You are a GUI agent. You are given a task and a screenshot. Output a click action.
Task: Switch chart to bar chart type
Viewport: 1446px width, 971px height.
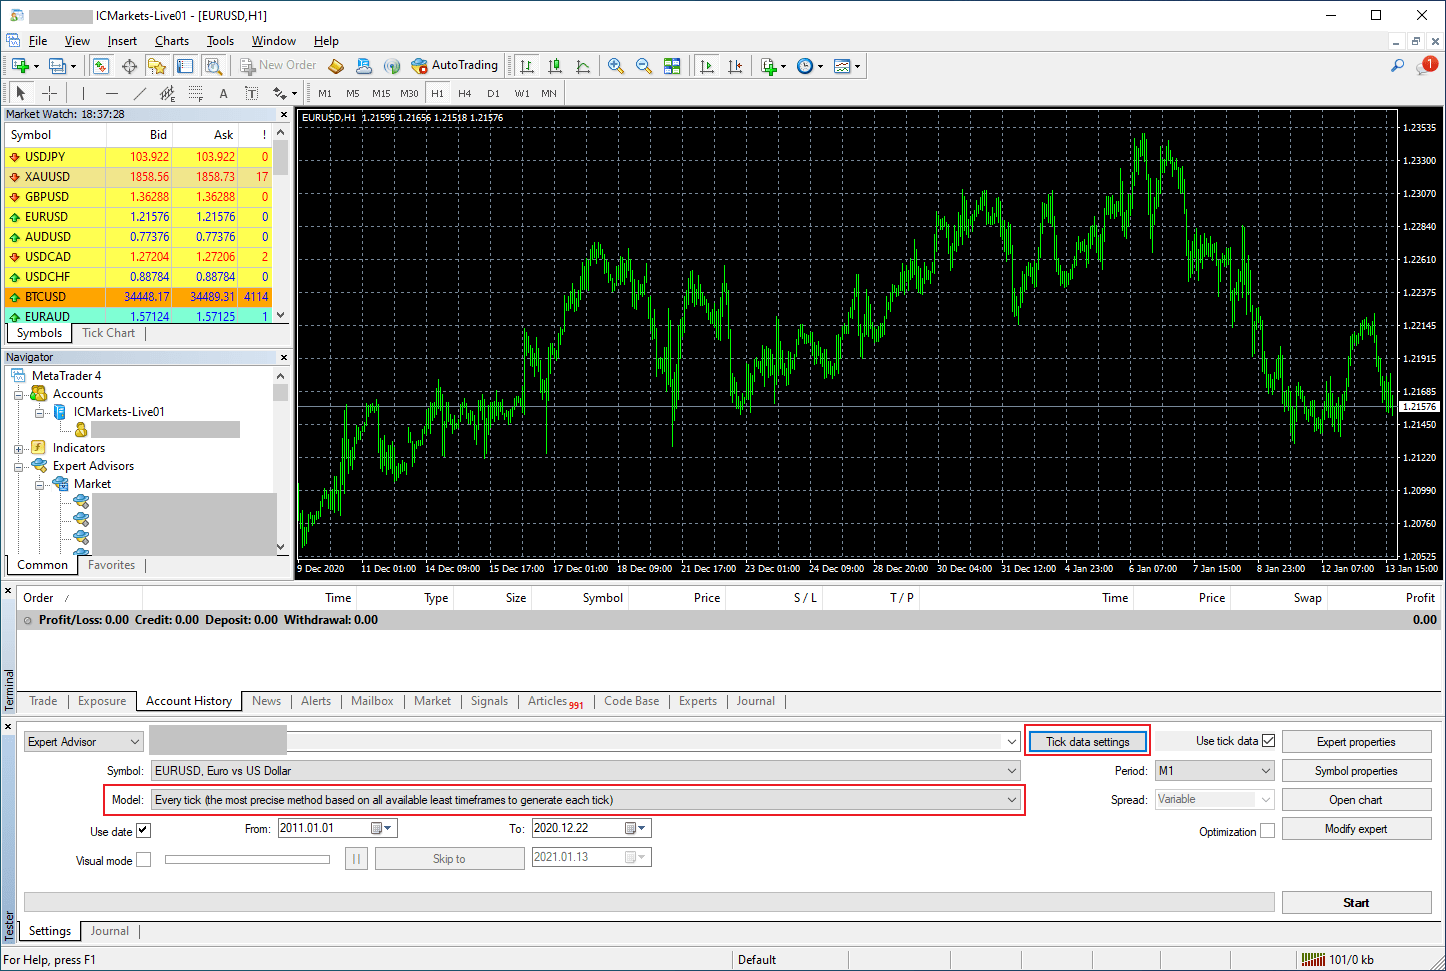click(527, 66)
